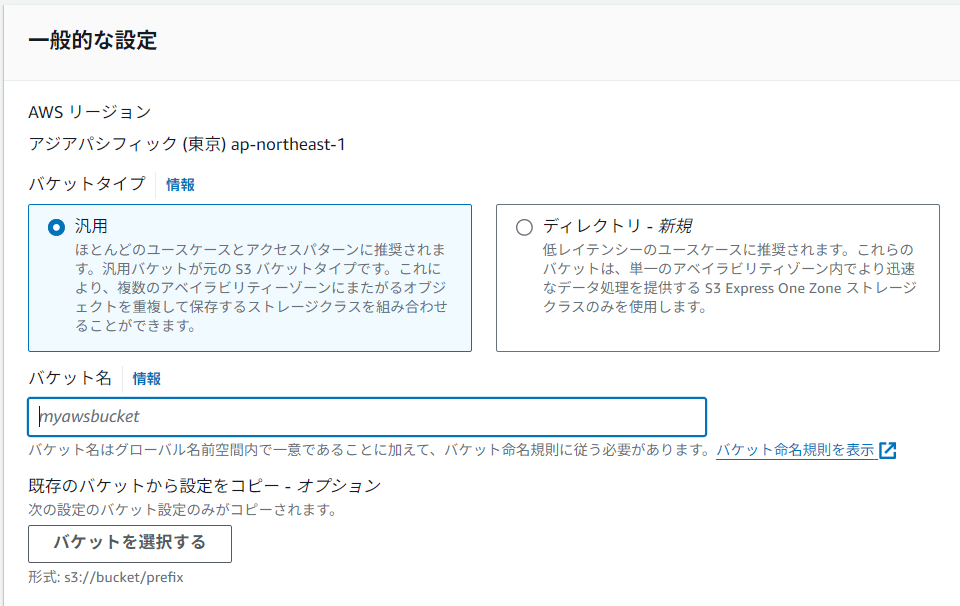
Task: Click the ディレクトリ bucket type description card
Action: [718, 278]
